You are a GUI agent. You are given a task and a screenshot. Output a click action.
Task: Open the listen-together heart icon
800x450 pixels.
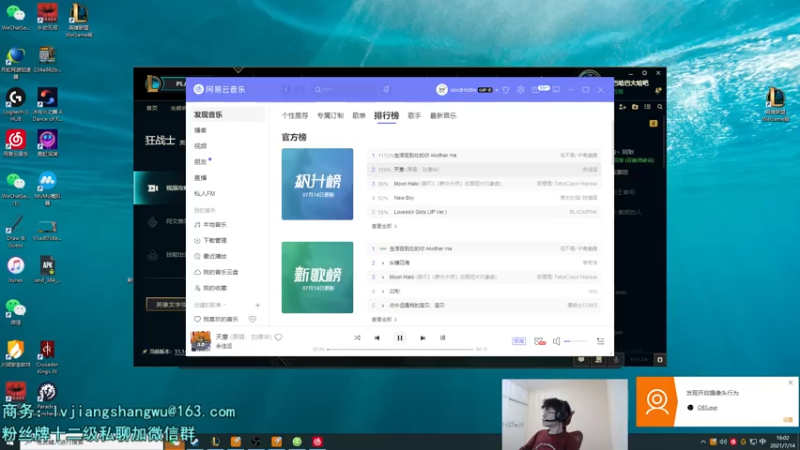(539, 341)
